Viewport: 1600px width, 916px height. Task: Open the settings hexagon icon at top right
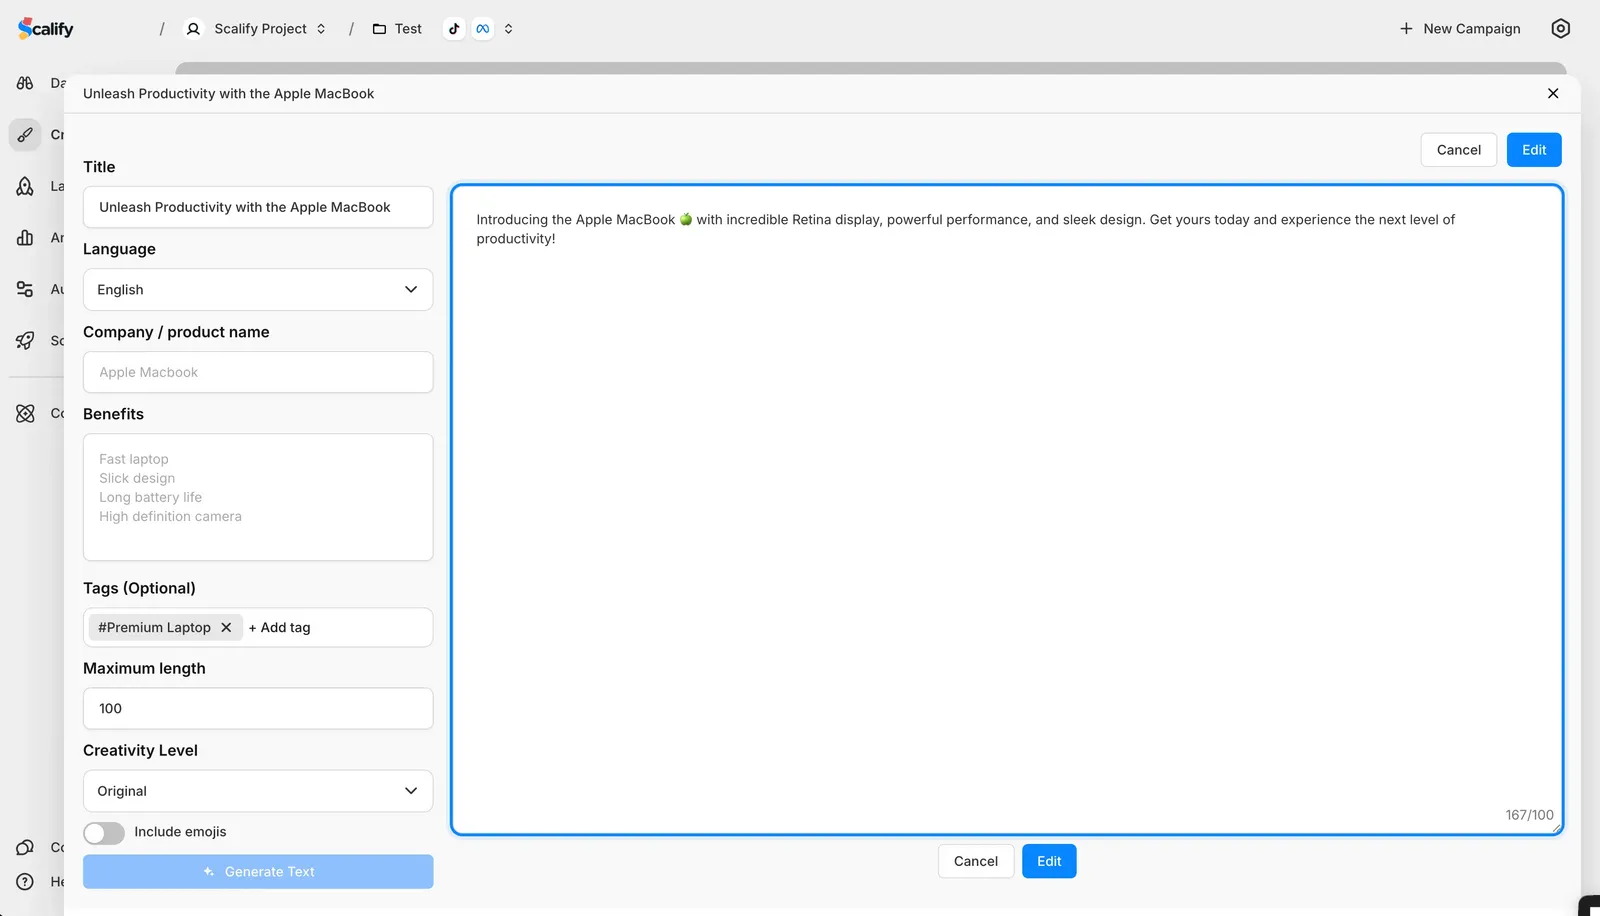(x=1560, y=29)
